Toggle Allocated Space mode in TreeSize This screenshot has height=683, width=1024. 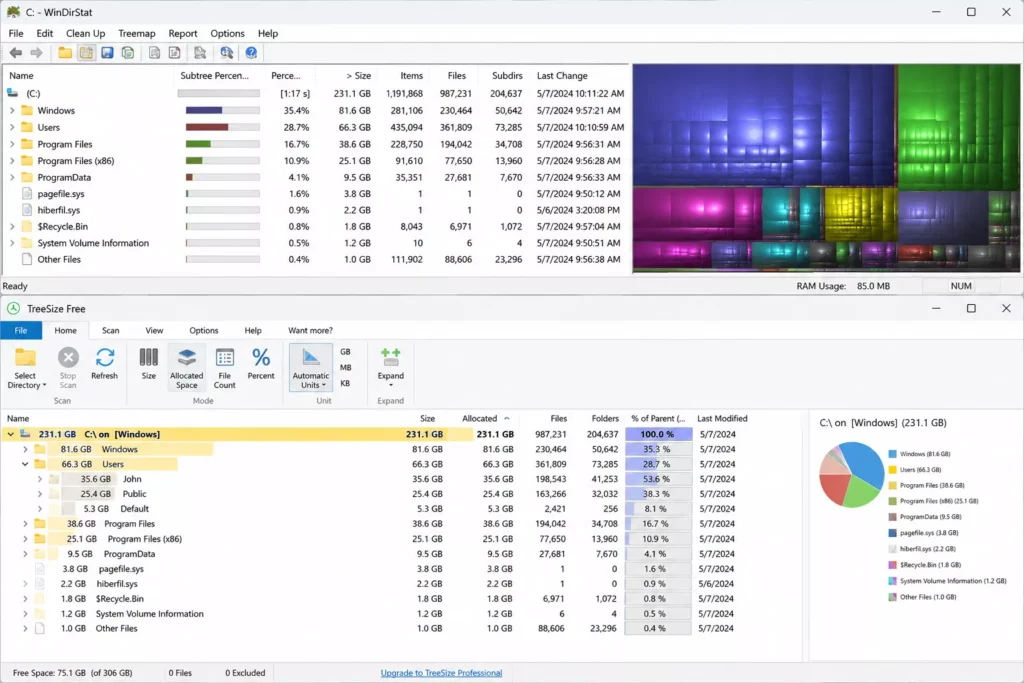tap(187, 368)
